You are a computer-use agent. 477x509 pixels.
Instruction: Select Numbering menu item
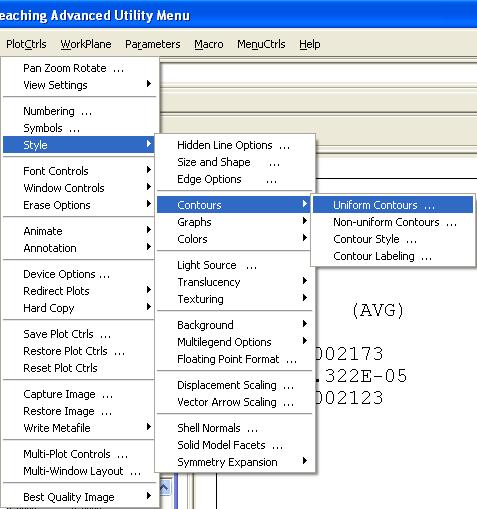click(79, 111)
